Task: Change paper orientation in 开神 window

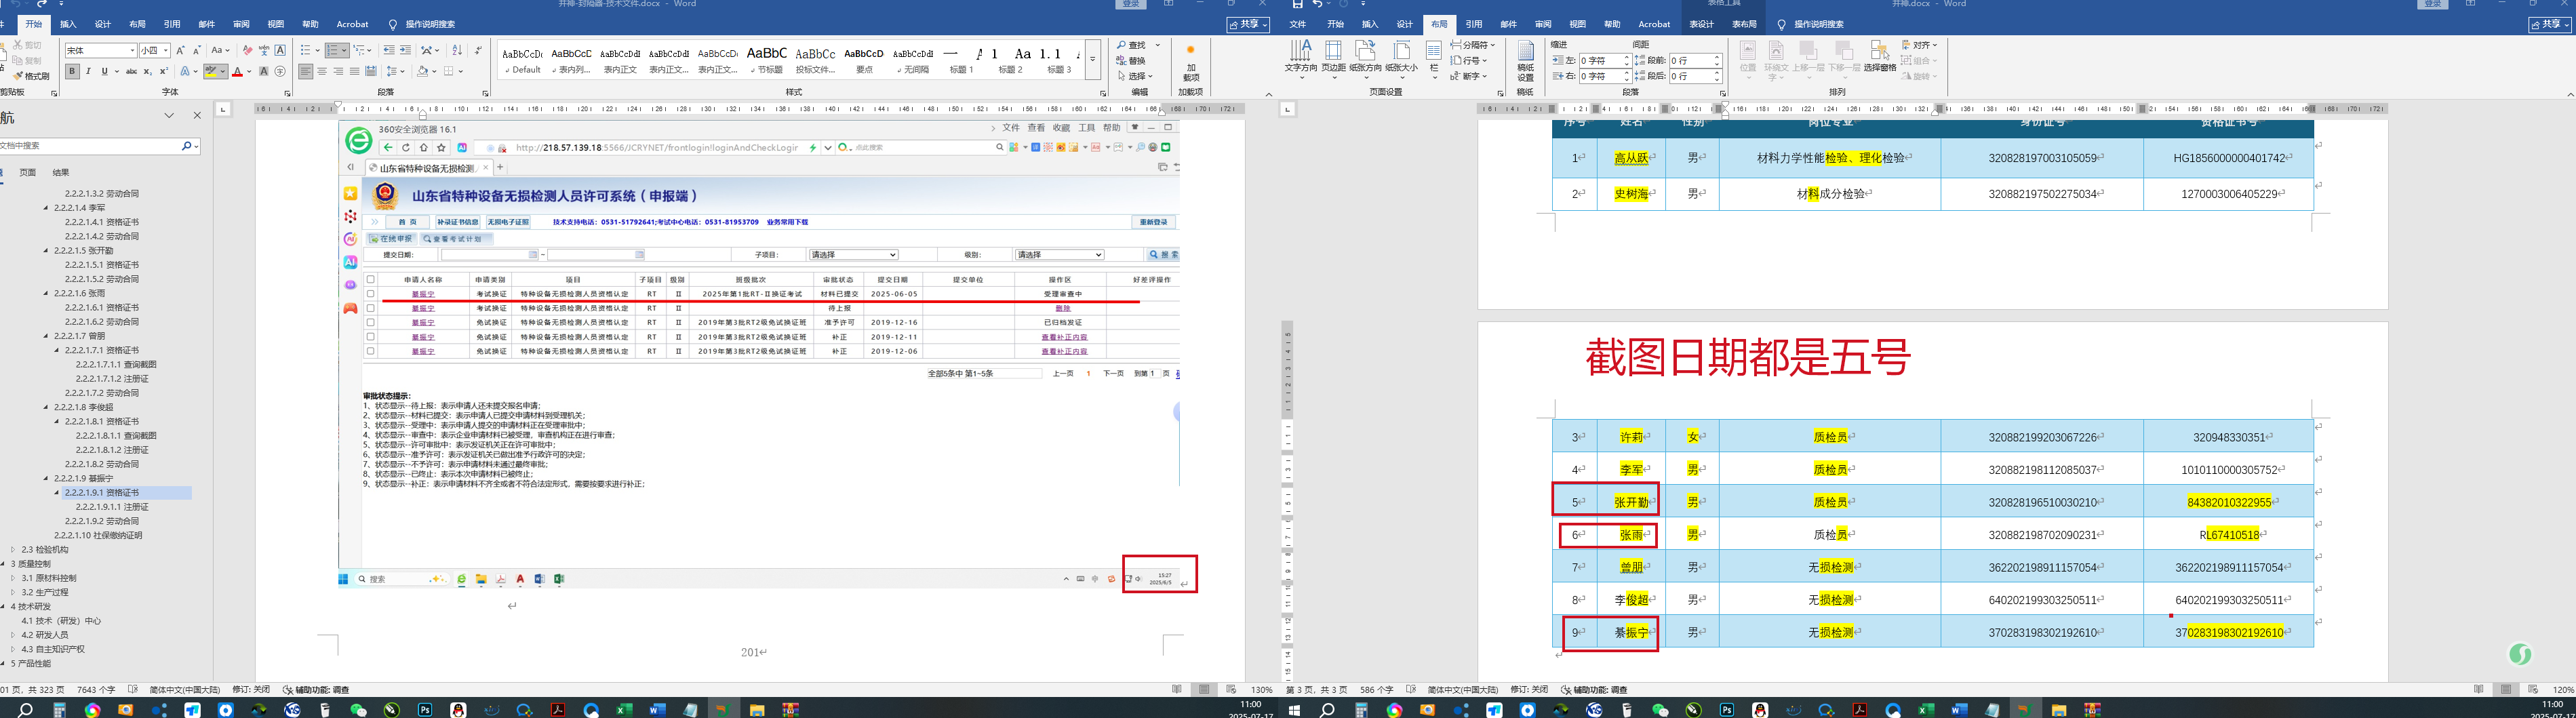Action: click(1365, 58)
